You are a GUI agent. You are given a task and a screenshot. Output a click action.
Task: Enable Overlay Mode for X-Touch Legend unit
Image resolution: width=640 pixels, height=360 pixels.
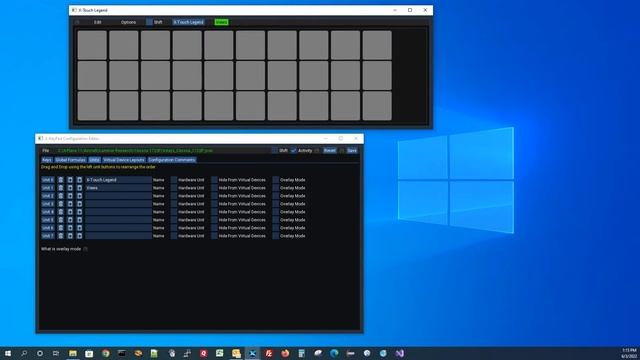(x=276, y=180)
